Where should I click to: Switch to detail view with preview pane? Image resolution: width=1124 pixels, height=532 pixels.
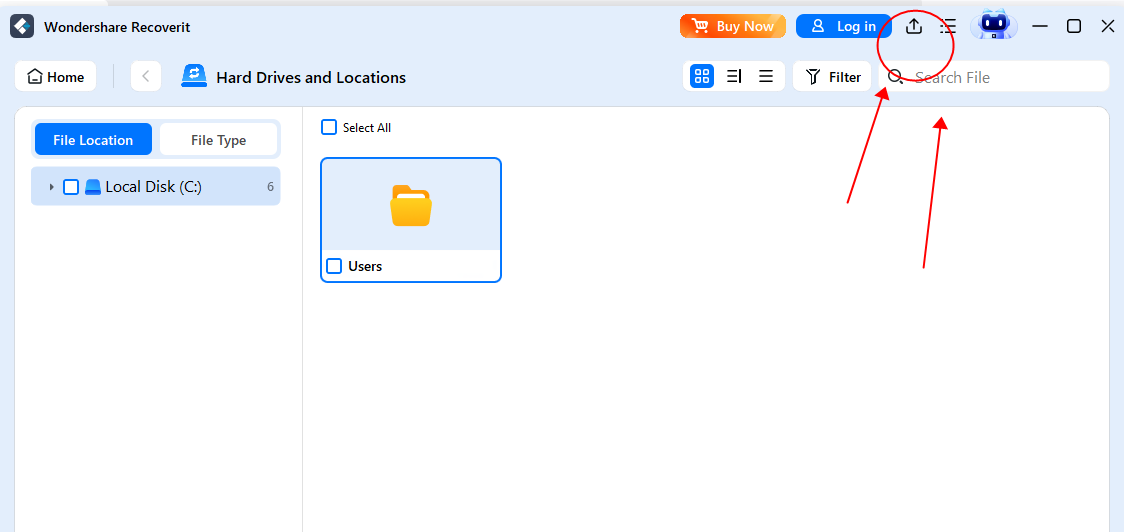click(x=734, y=77)
